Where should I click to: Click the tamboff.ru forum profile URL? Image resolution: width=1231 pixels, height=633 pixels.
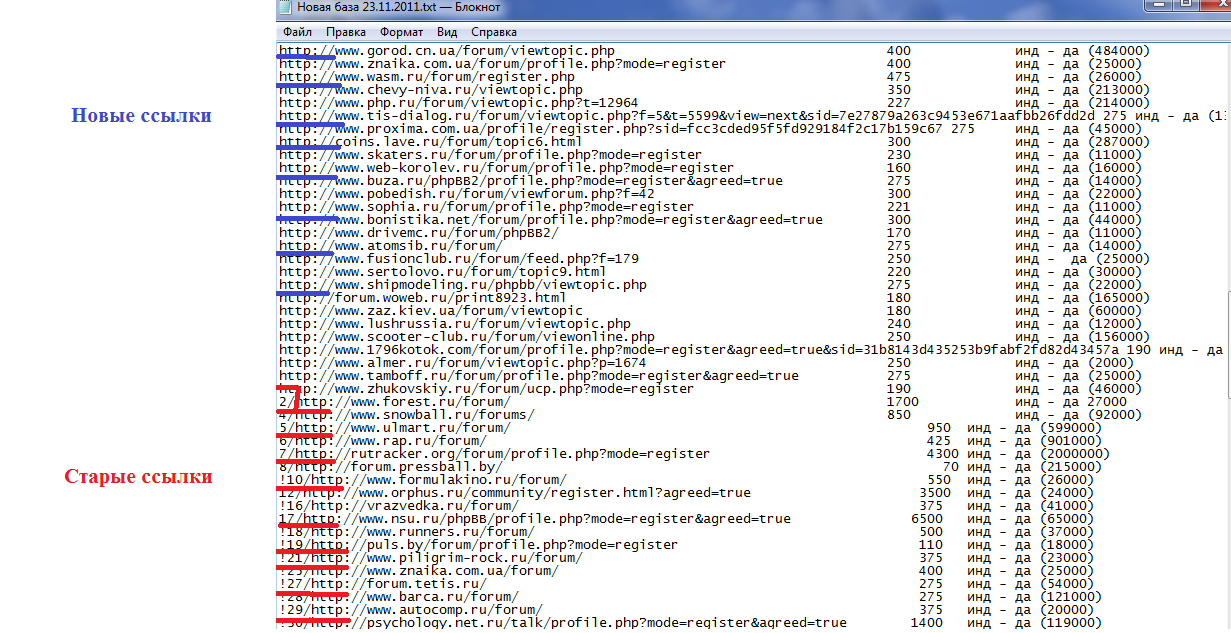point(539,376)
